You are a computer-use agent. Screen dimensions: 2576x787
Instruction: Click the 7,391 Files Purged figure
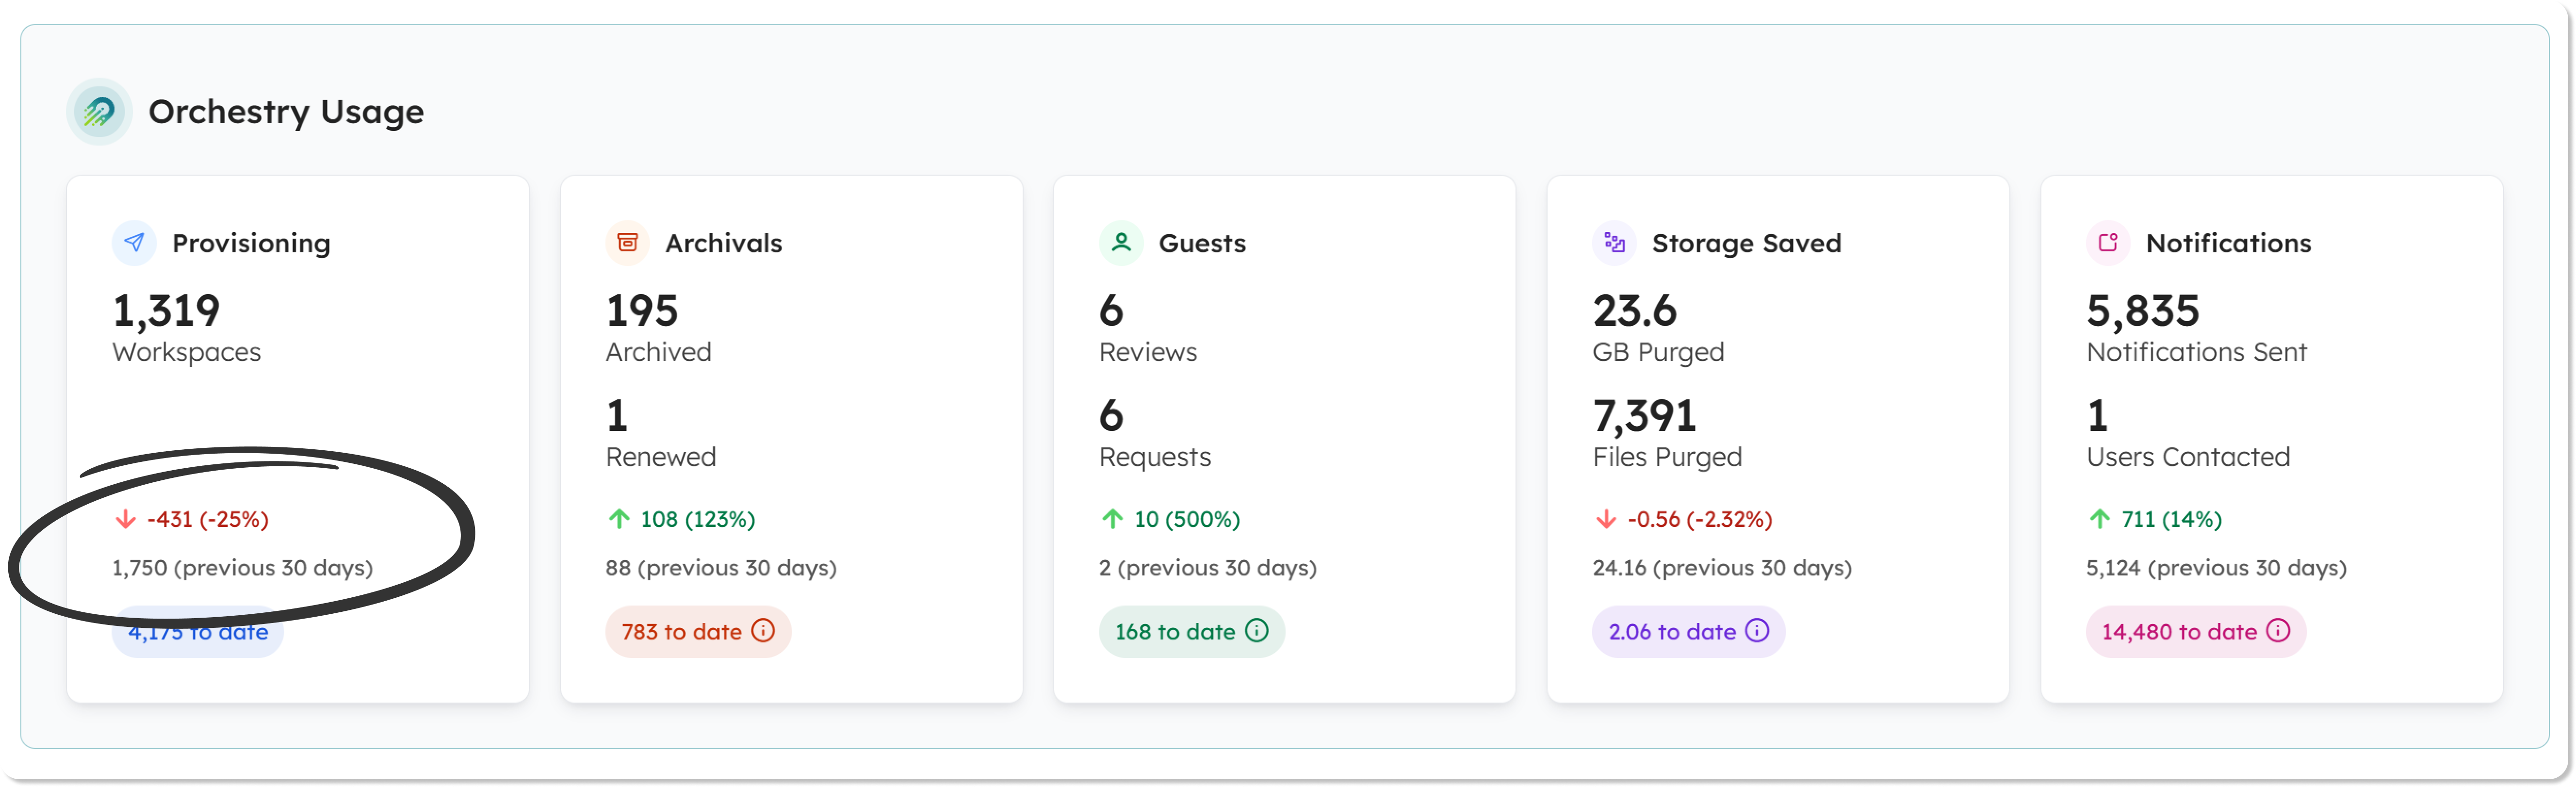(1644, 416)
